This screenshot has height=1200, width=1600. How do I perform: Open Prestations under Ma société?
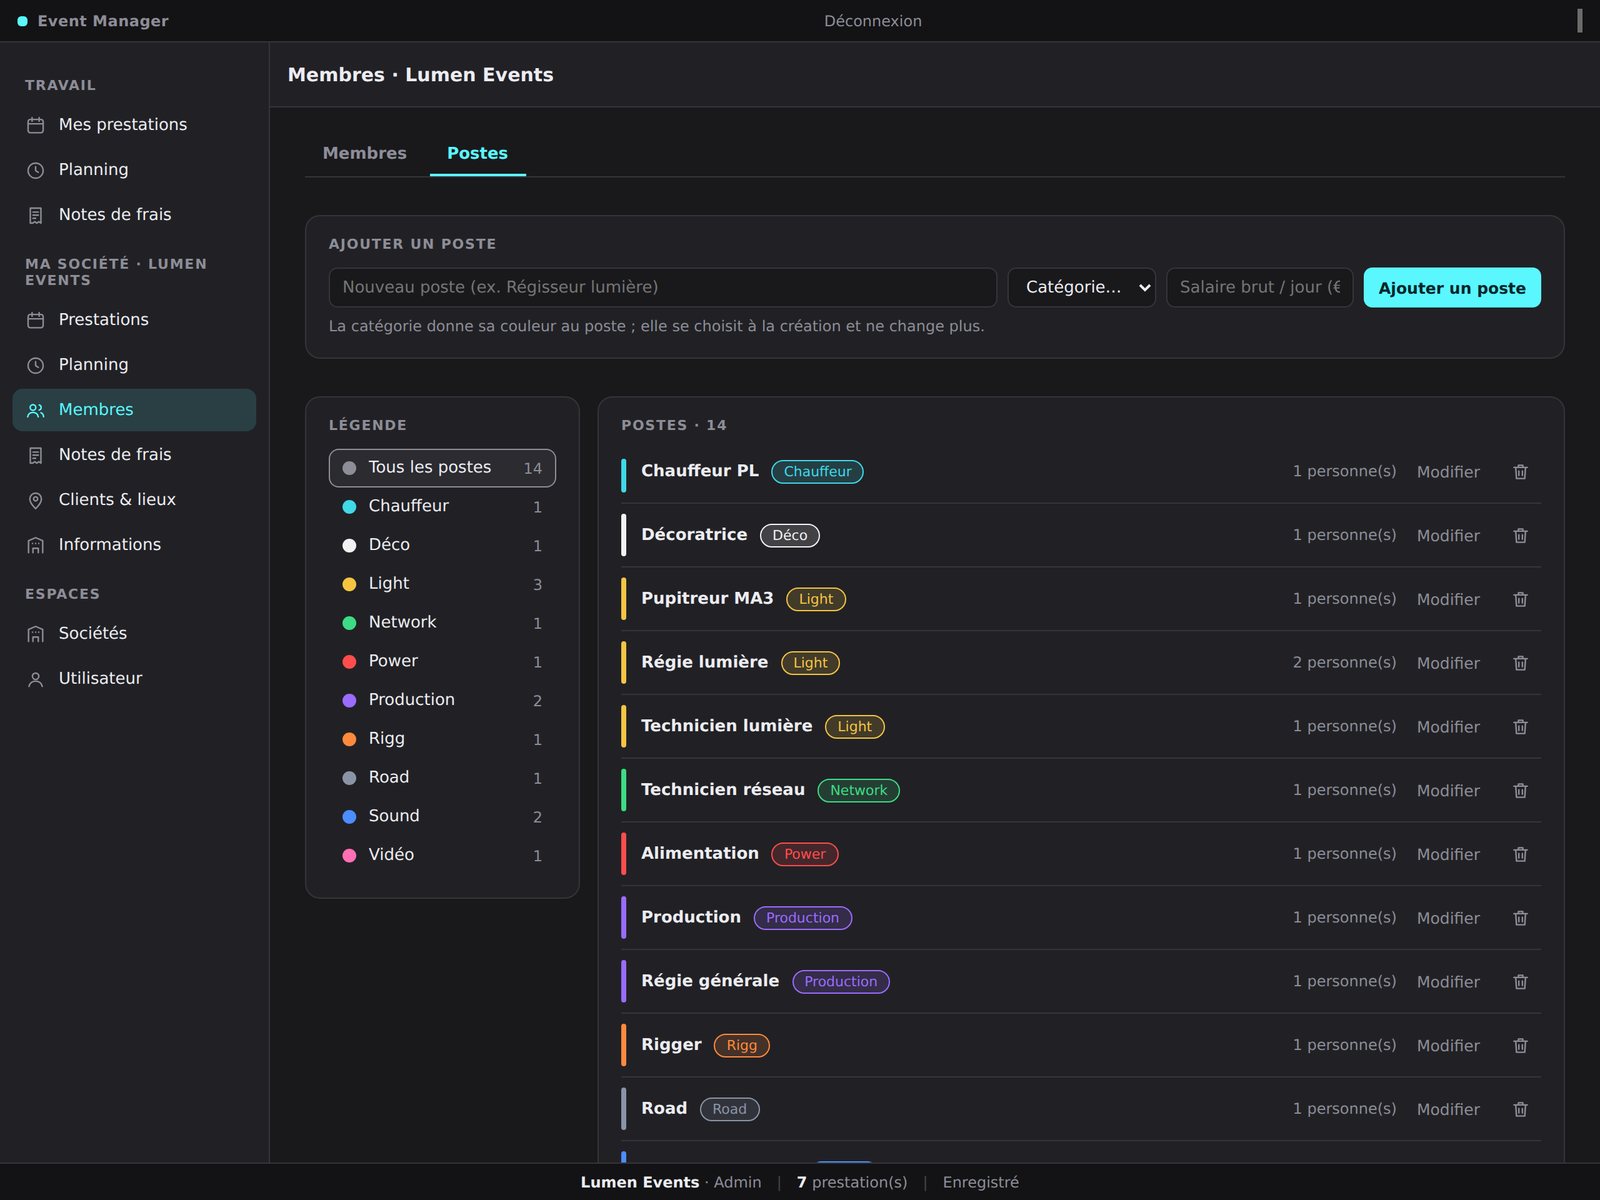(x=134, y=320)
